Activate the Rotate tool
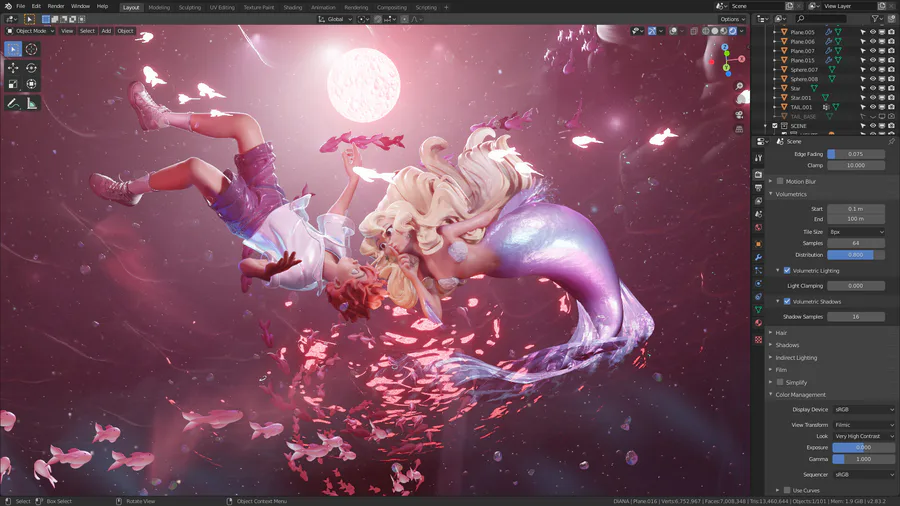The height and width of the screenshot is (506, 900). pyautogui.click(x=32, y=68)
